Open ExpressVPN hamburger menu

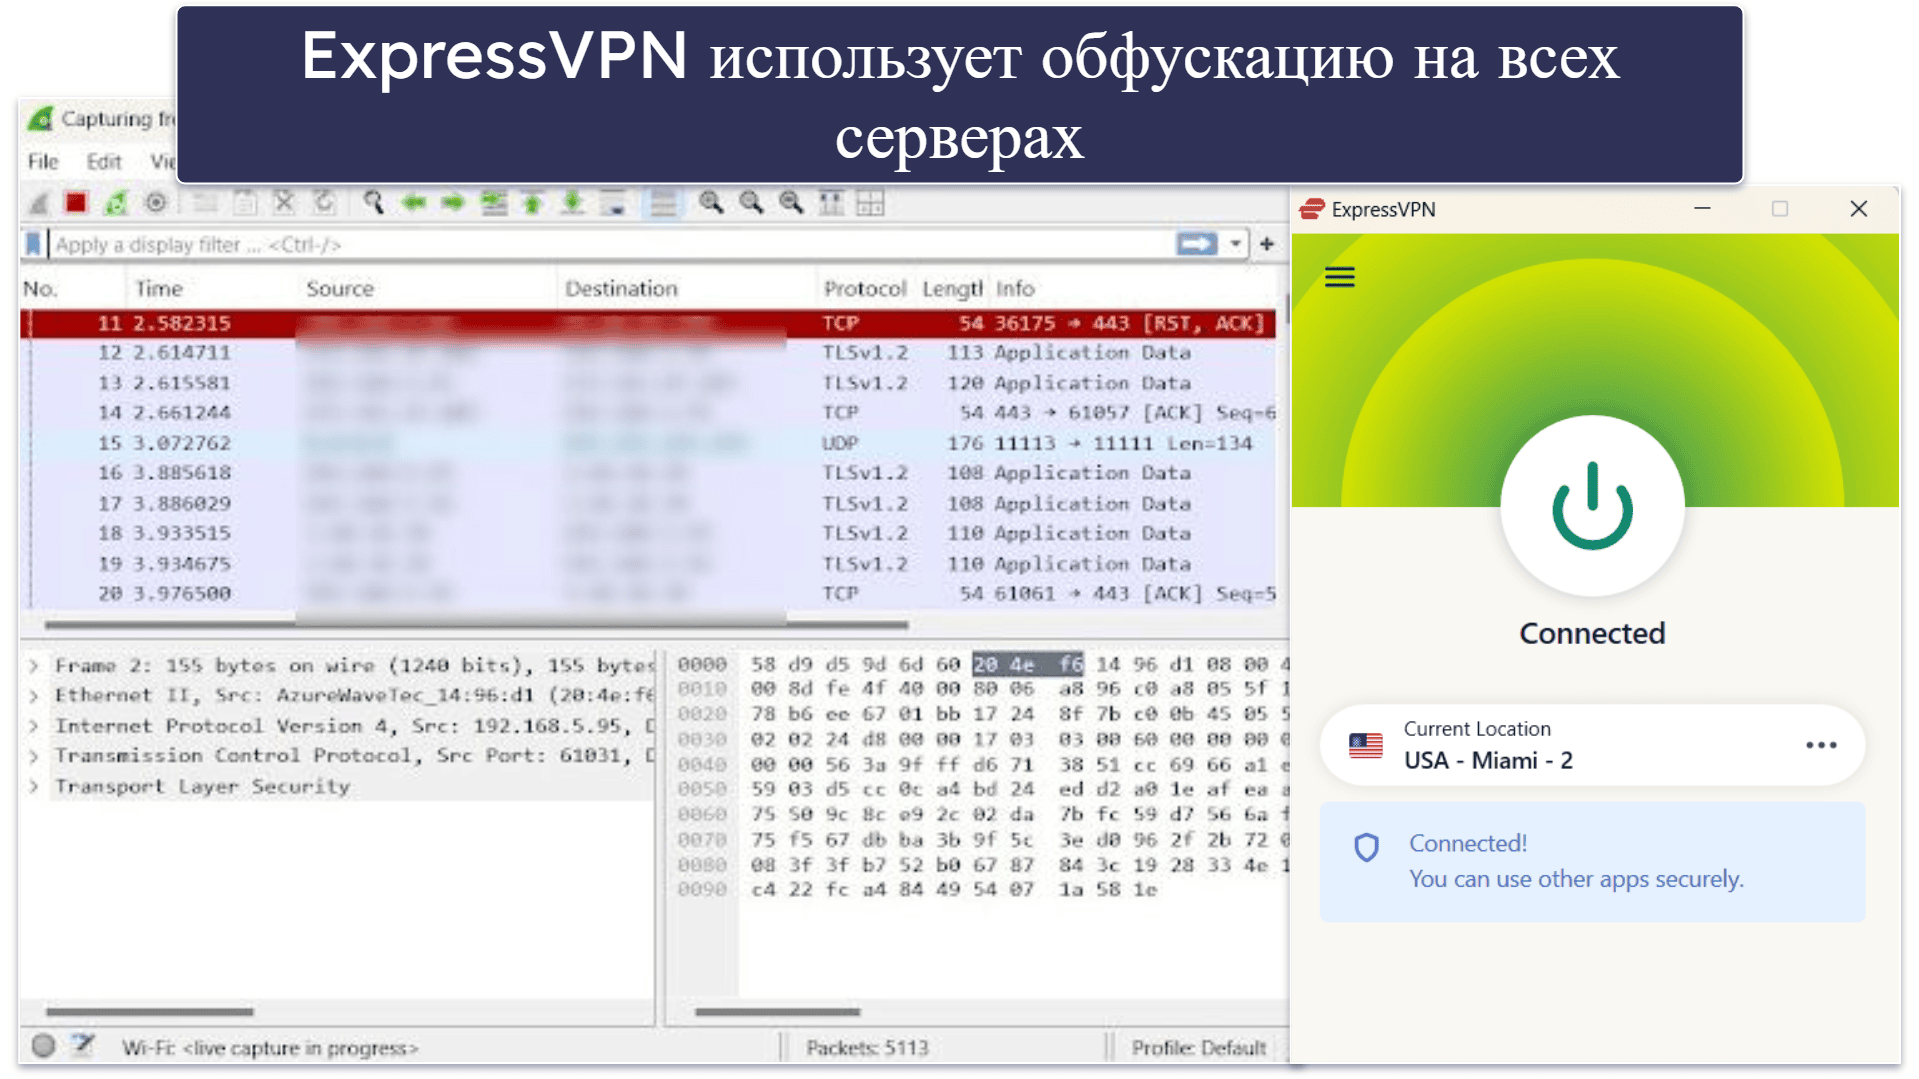[1339, 277]
